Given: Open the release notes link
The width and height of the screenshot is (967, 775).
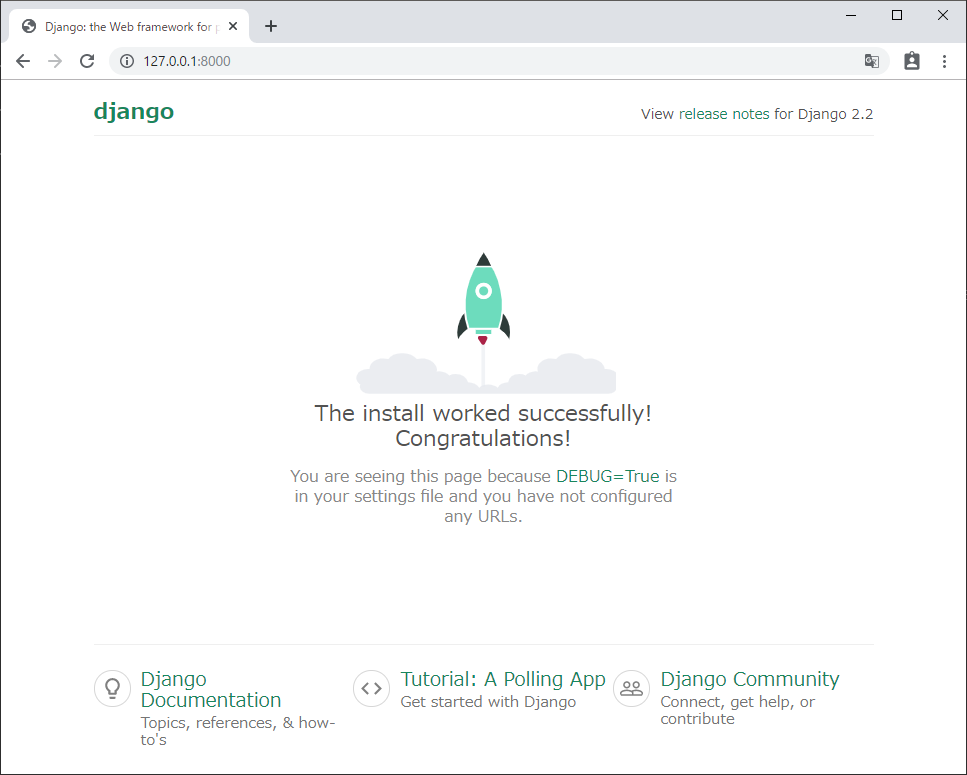Looking at the screenshot, I should [x=724, y=114].
